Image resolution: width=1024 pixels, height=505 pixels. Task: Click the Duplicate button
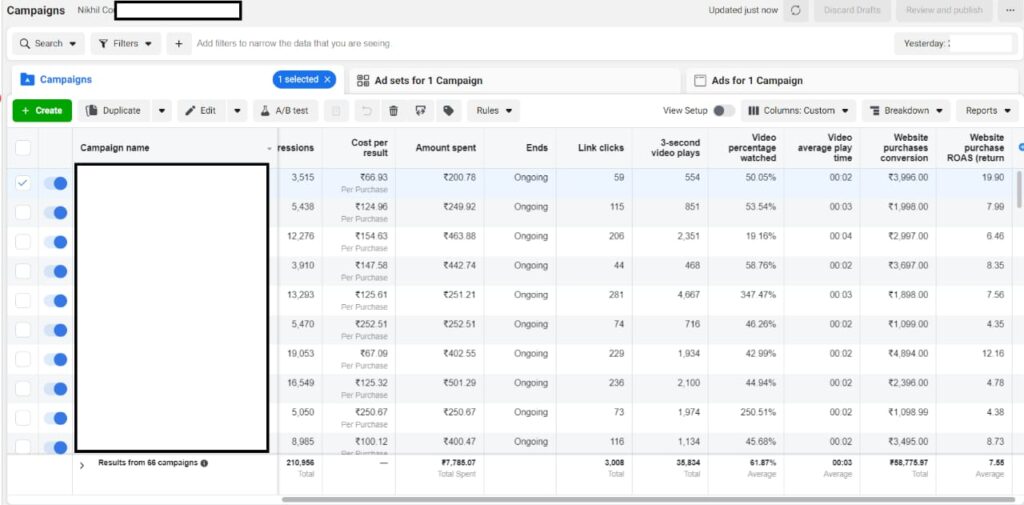coord(114,110)
